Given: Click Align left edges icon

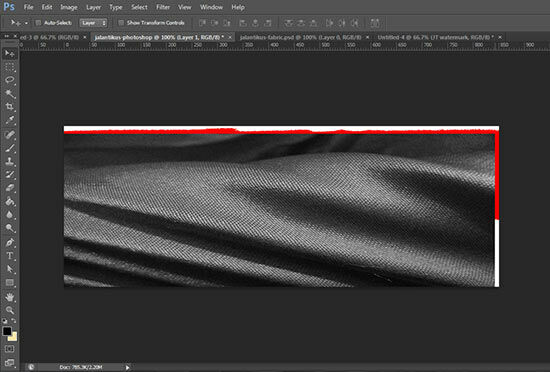Looking at the screenshot, I should 243,23.
